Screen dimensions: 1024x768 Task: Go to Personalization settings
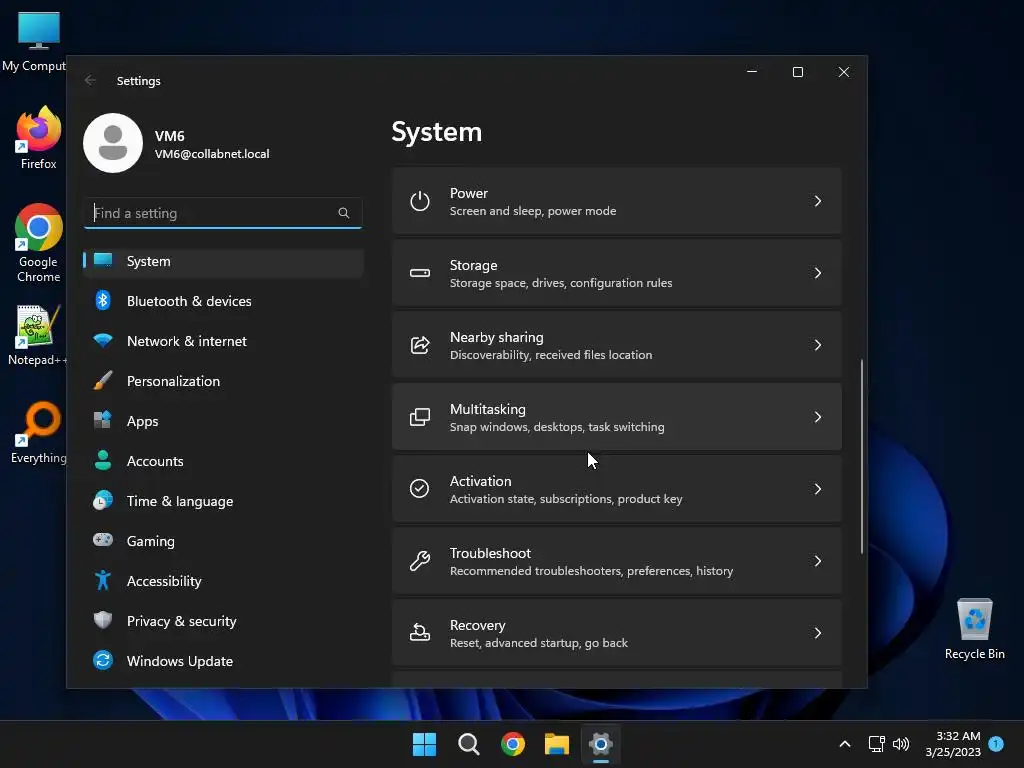point(223,381)
